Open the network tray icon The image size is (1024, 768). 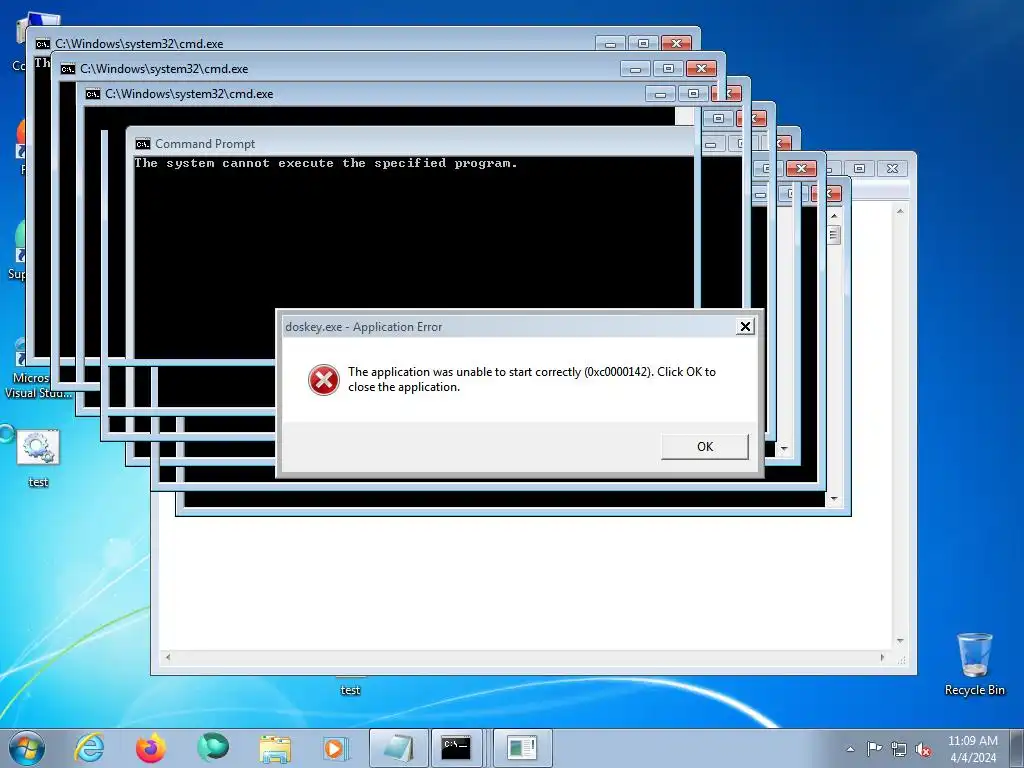pos(899,749)
